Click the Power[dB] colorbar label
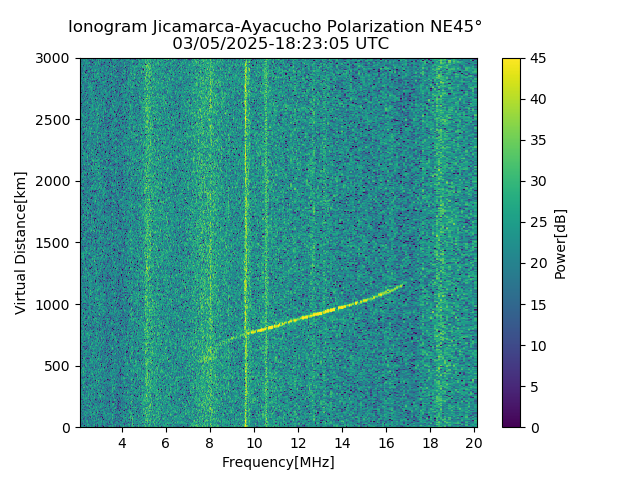 point(560,244)
